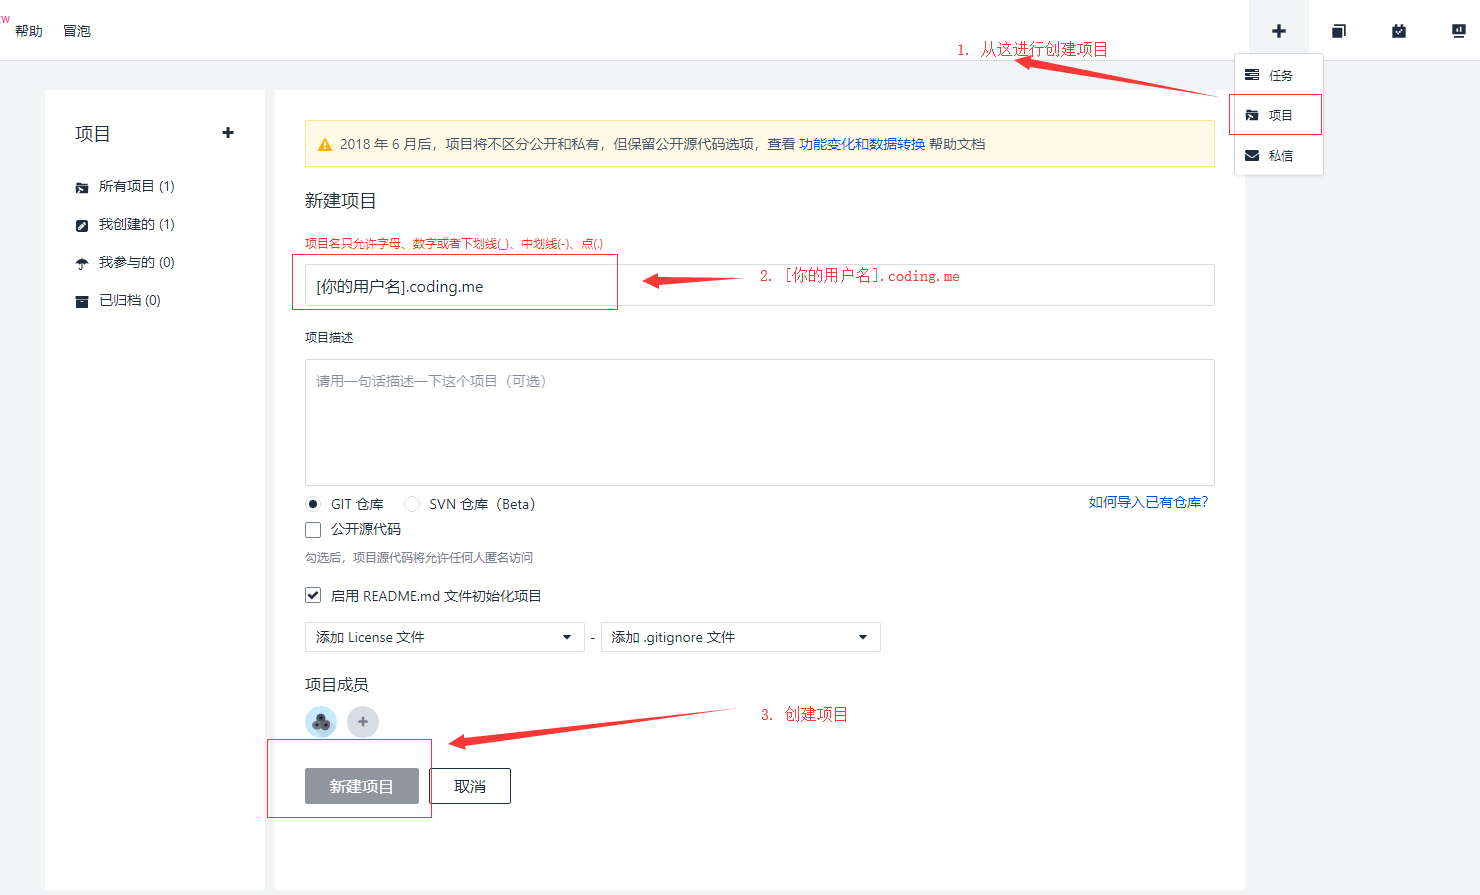Open the "+" create menu in top bar
This screenshot has height=895, width=1480.
pos(1278,29)
